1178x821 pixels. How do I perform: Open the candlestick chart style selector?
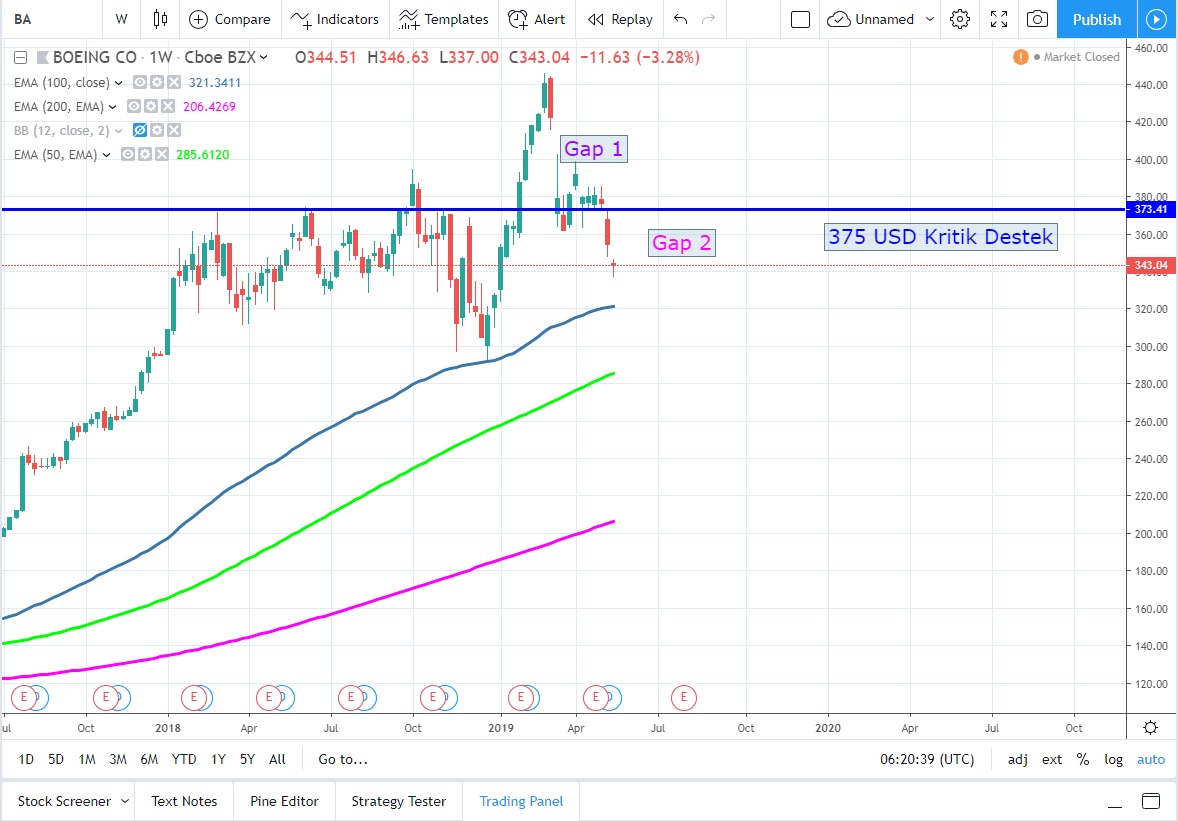[x=160, y=20]
